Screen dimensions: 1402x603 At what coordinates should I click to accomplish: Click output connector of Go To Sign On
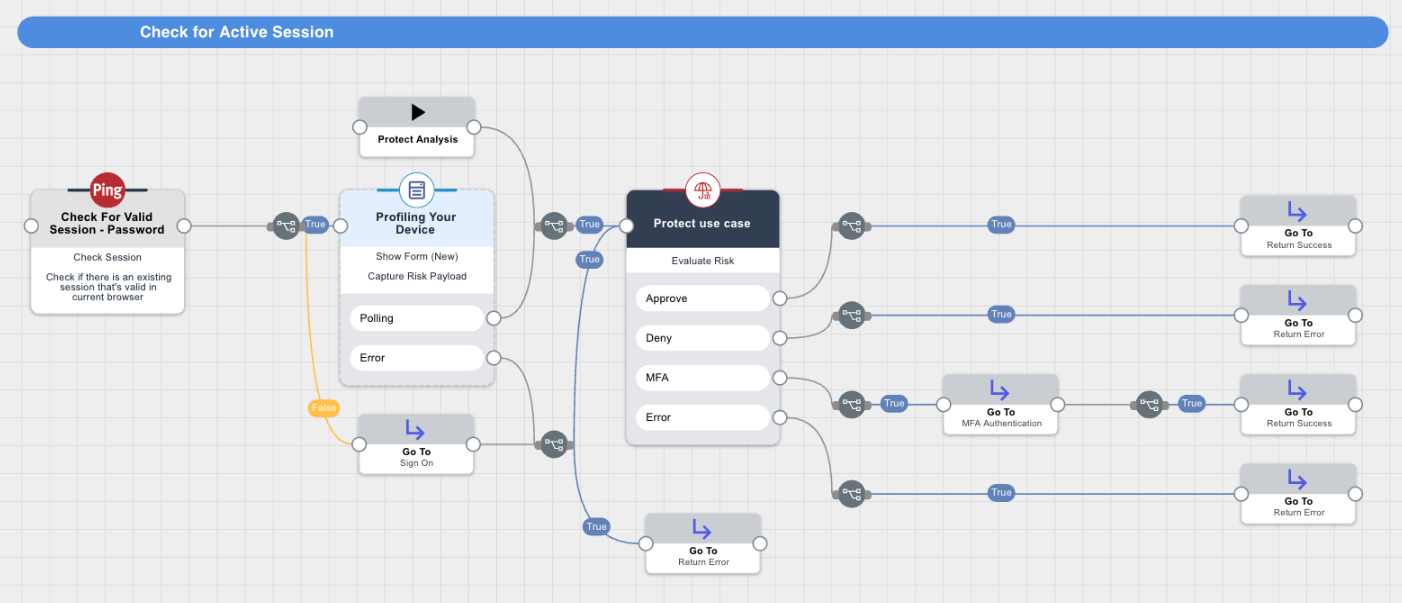coord(473,444)
